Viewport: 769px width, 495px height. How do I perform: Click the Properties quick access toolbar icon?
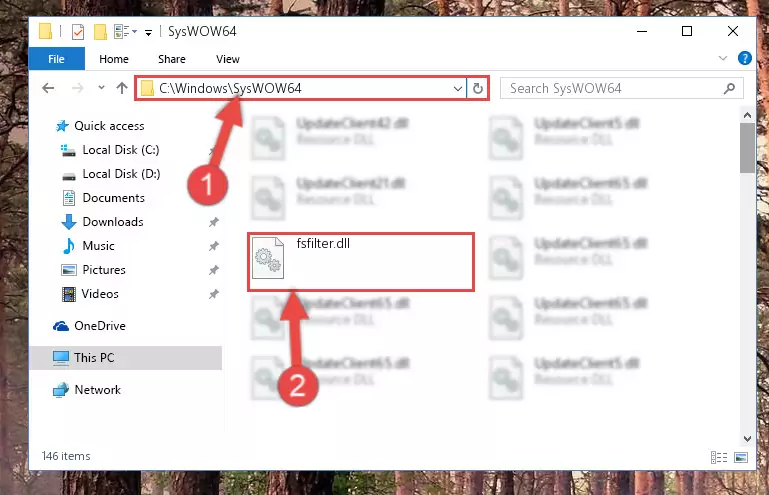click(x=77, y=32)
